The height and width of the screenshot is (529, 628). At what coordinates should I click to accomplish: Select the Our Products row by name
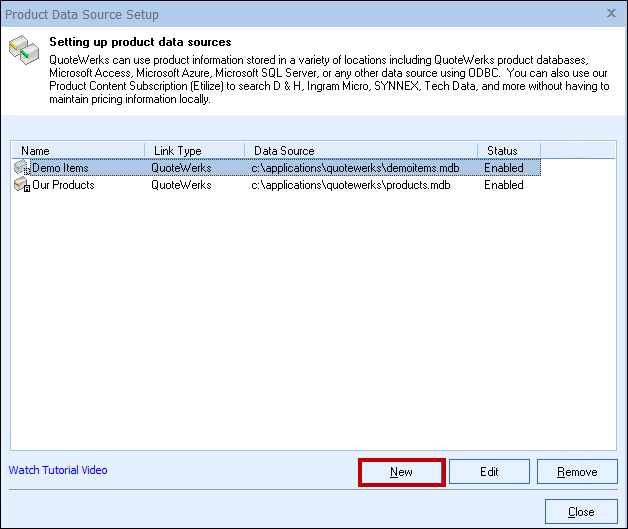[x=63, y=185]
